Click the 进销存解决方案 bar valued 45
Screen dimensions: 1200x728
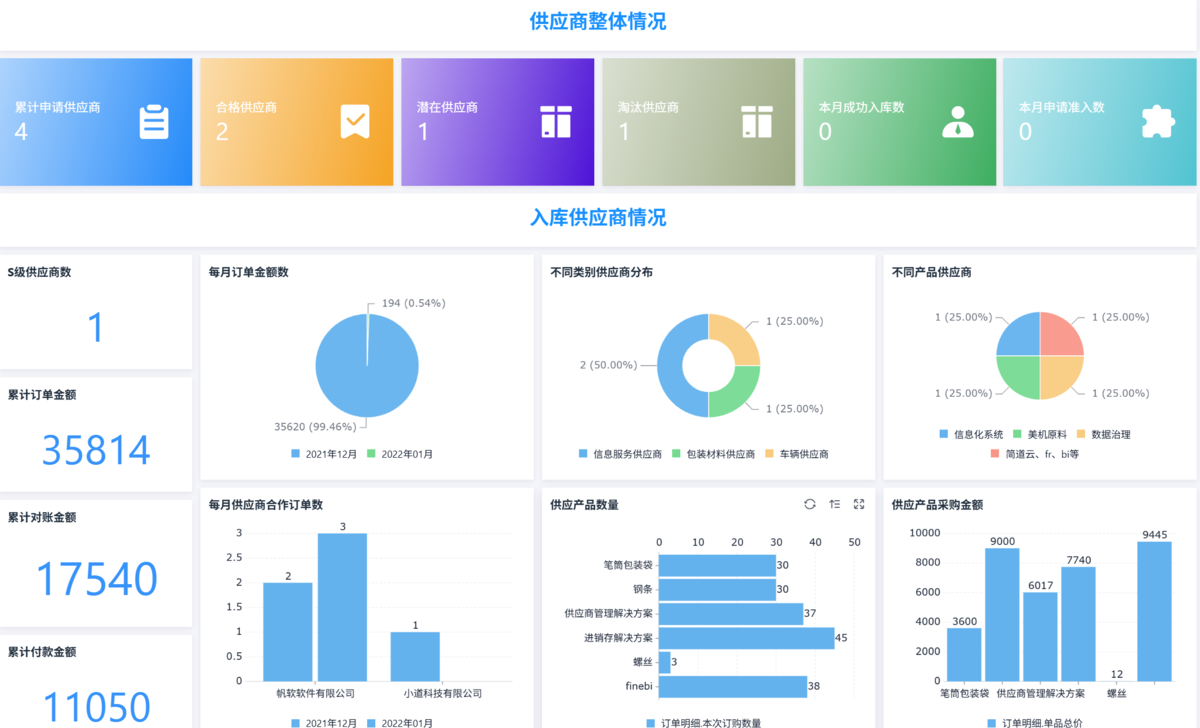click(746, 637)
